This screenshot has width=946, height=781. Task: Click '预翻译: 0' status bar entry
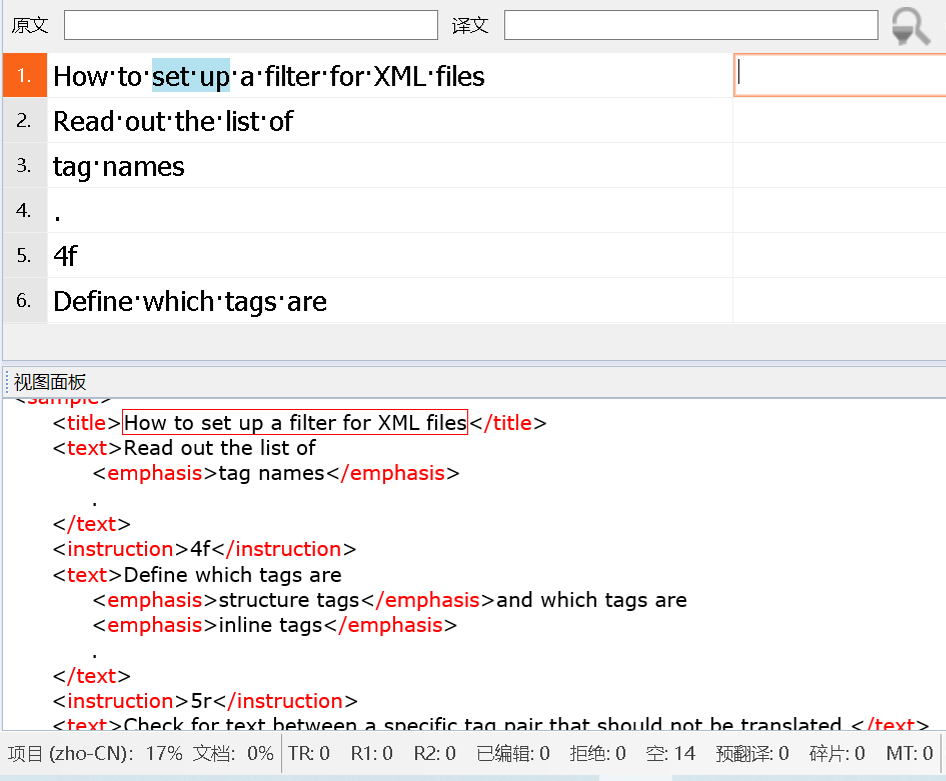click(753, 753)
